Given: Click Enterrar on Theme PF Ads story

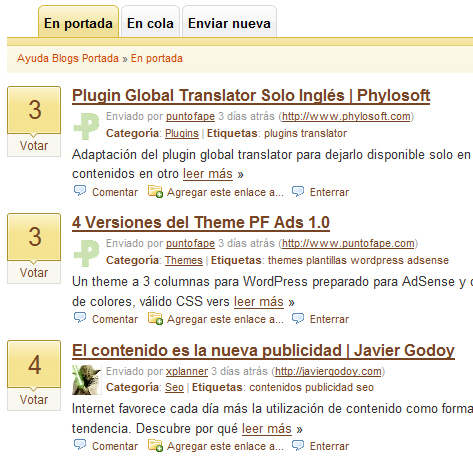Looking at the screenshot, I should [329, 319].
